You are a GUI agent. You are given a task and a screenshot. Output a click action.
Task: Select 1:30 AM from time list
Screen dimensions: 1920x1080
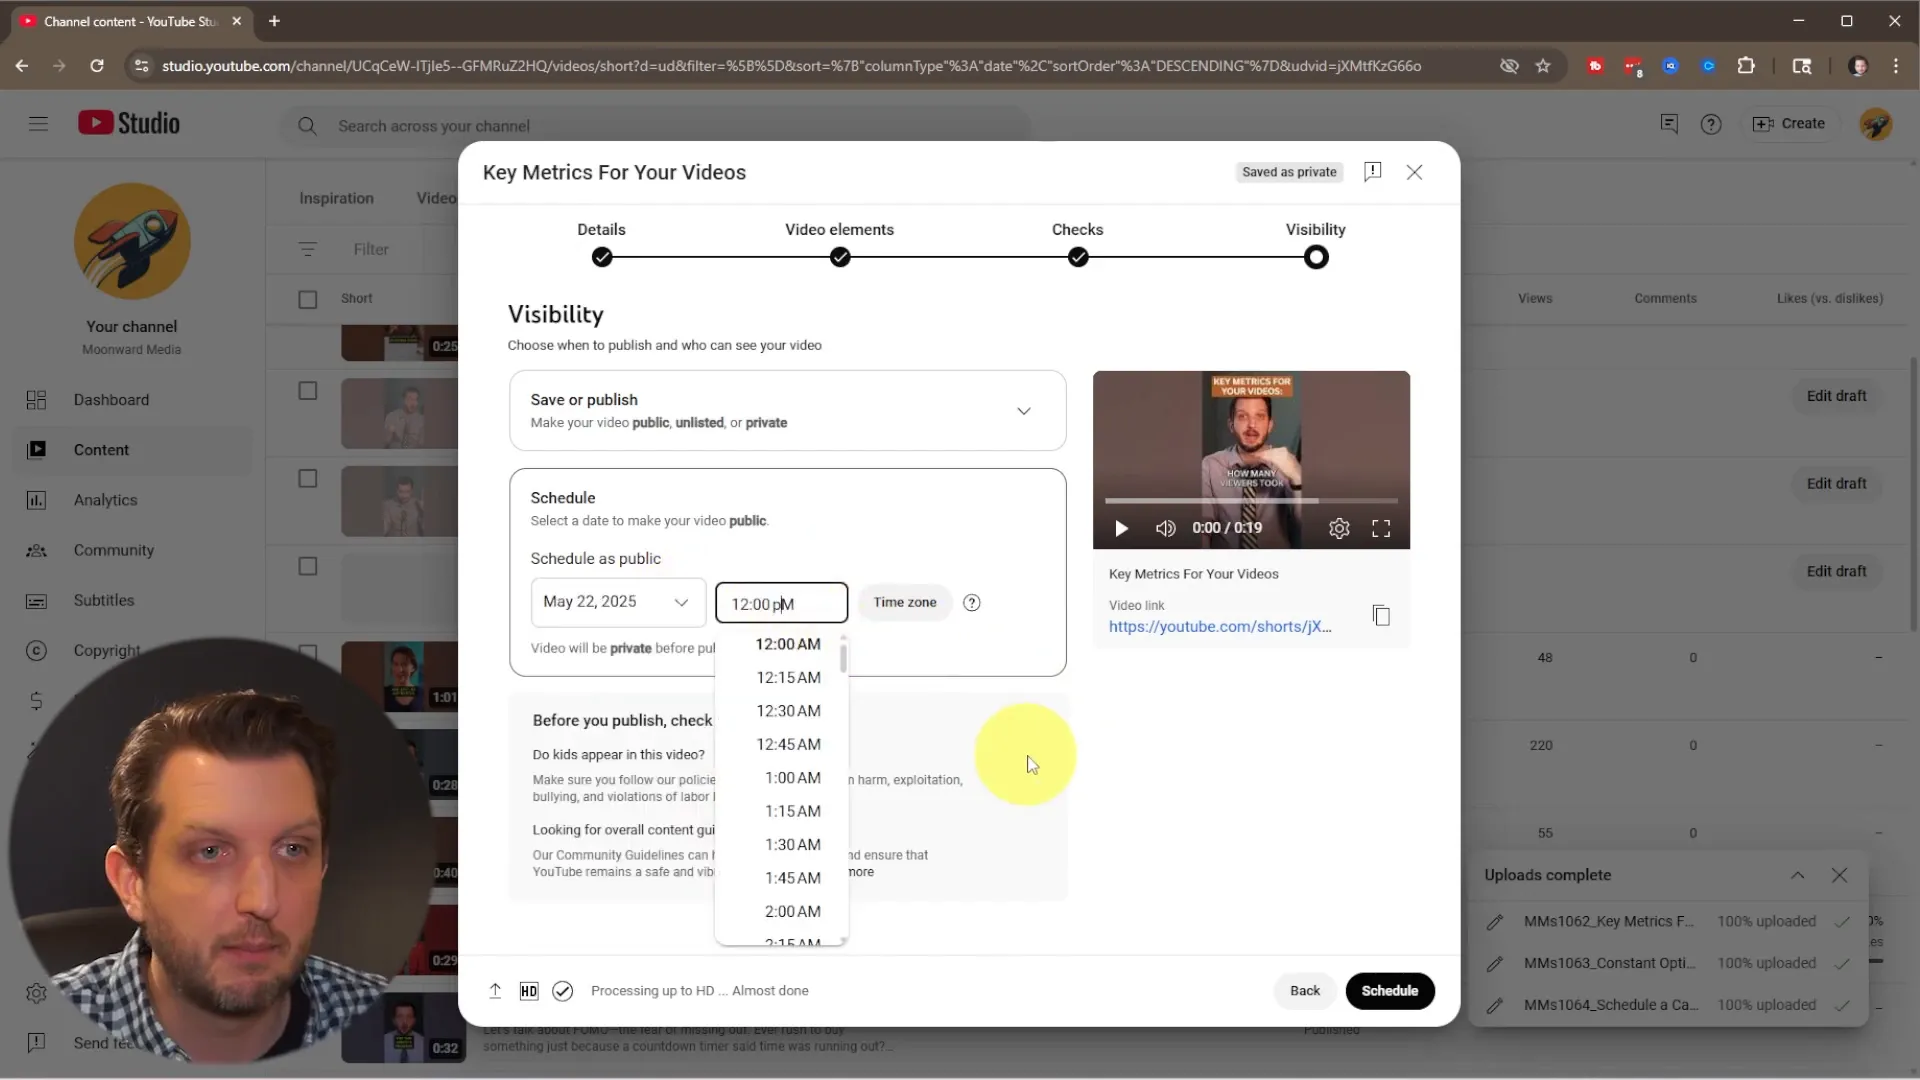pyautogui.click(x=792, y=845)
